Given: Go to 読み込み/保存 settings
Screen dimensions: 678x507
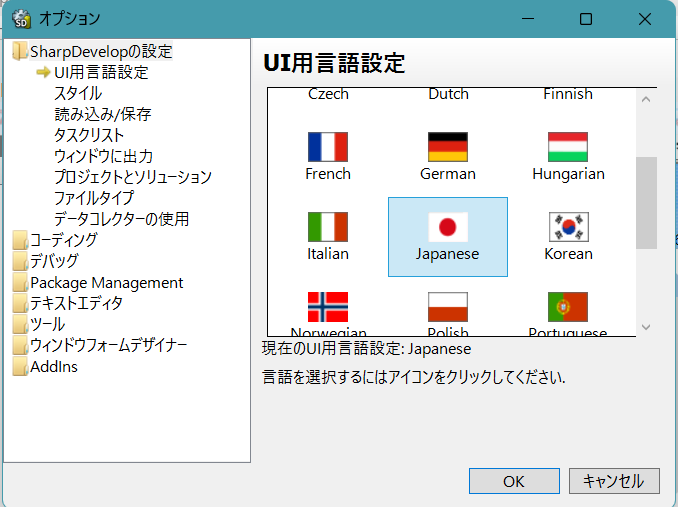Looking at the screenshot, I should point(103,114).
